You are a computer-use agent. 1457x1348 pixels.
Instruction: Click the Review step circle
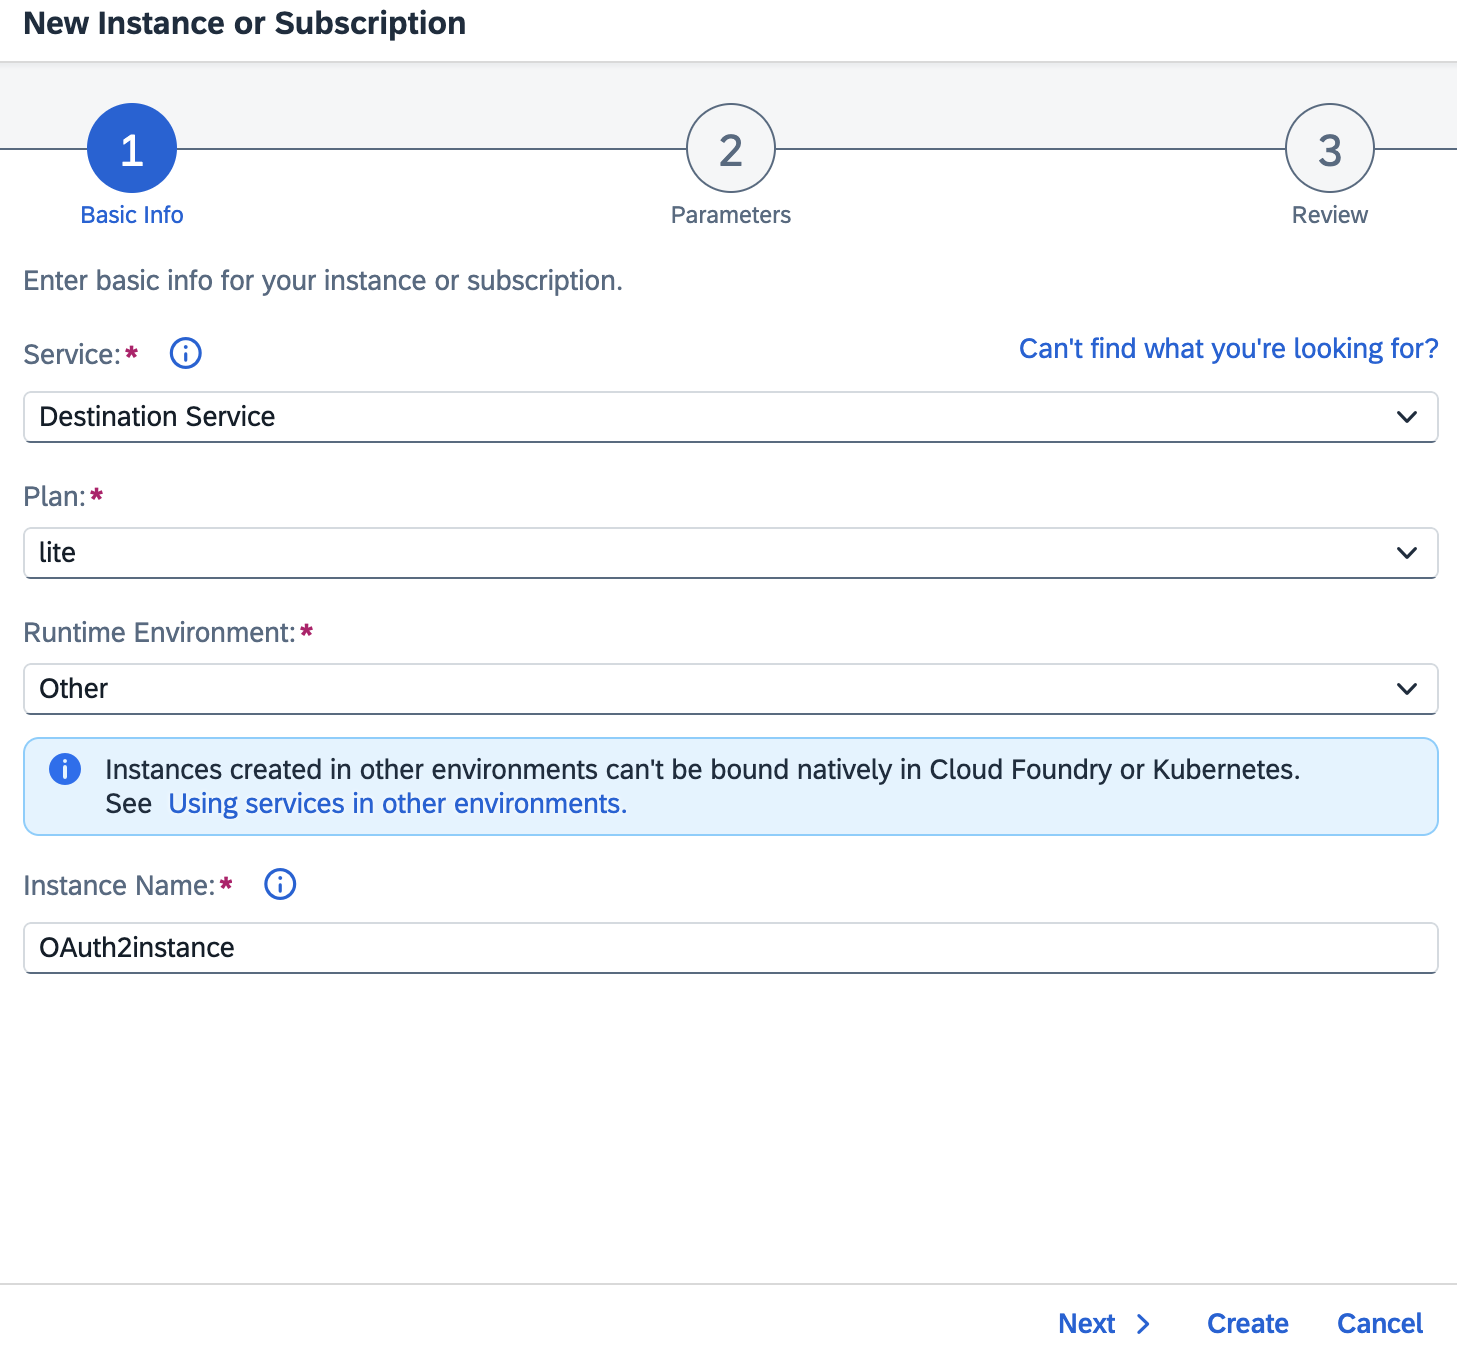pos(1329,147)
